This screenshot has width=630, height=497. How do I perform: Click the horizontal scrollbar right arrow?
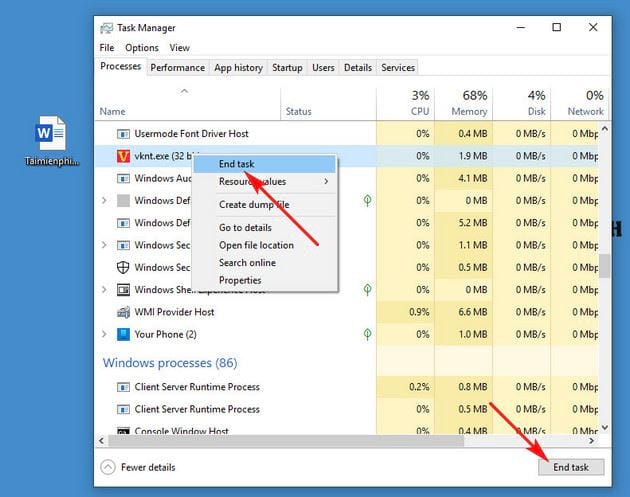[x=591, y=441]
